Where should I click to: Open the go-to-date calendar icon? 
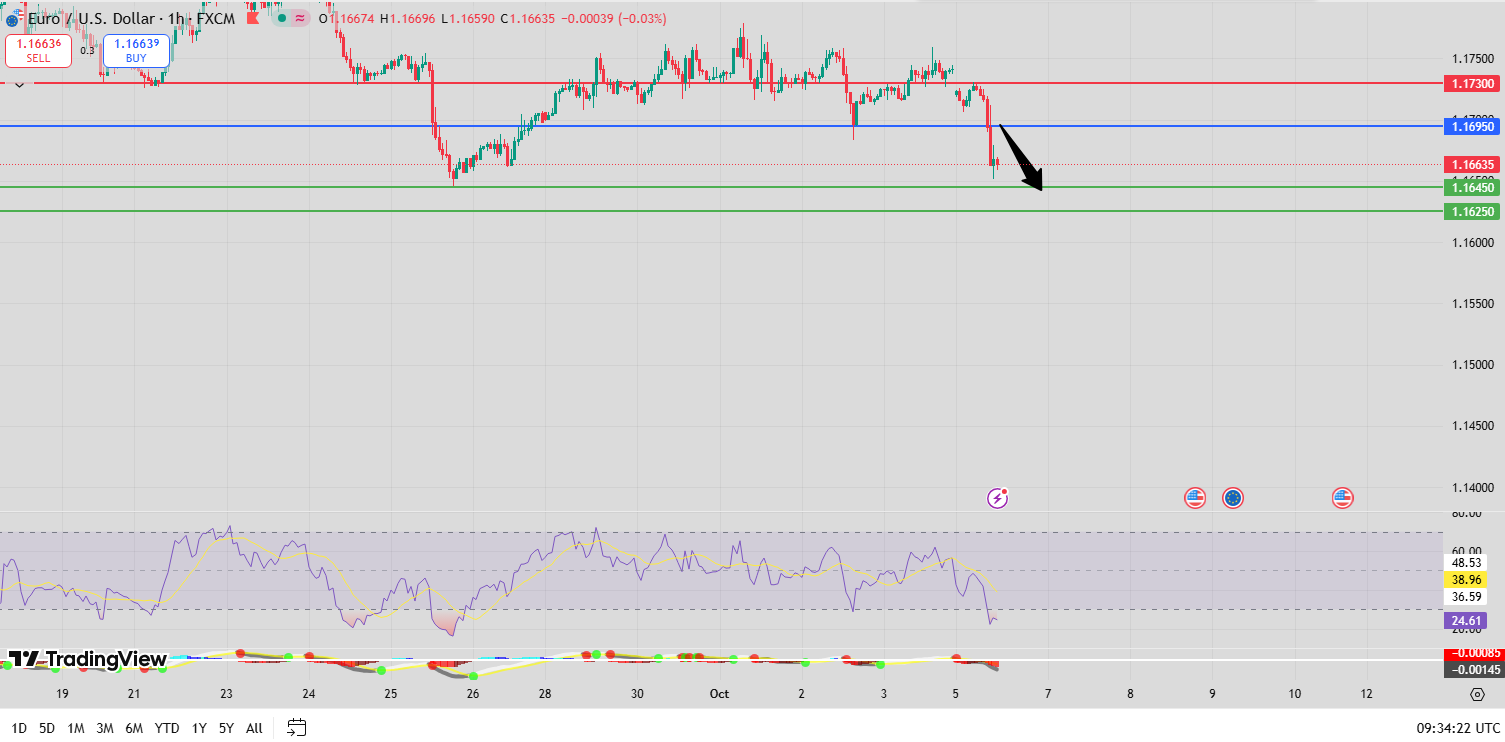coord(296,729)
